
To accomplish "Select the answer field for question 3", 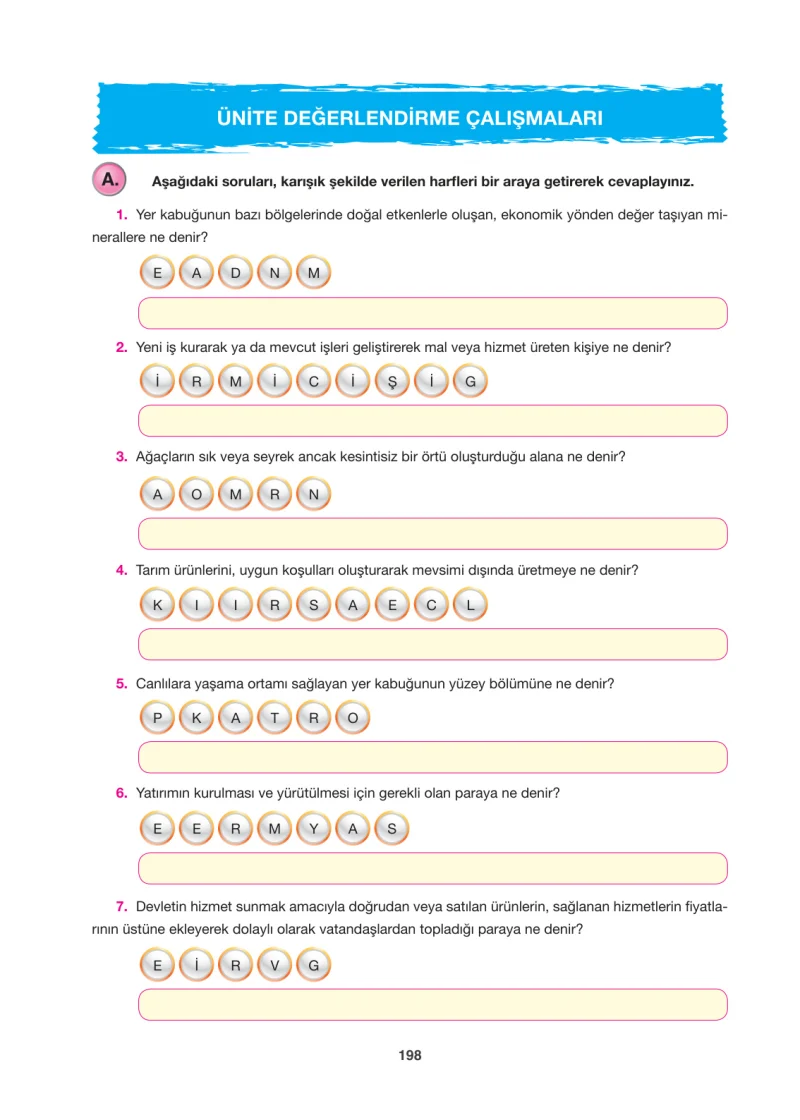I will click(433, 534).
